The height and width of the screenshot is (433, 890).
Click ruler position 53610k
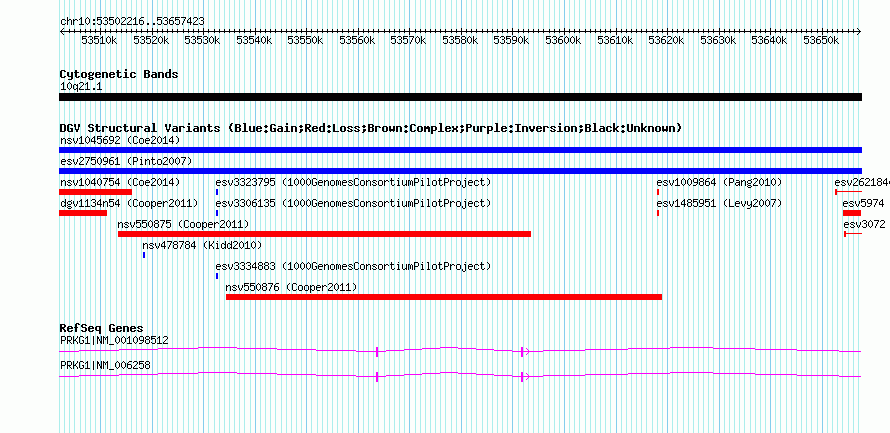(x=615, y=40)
